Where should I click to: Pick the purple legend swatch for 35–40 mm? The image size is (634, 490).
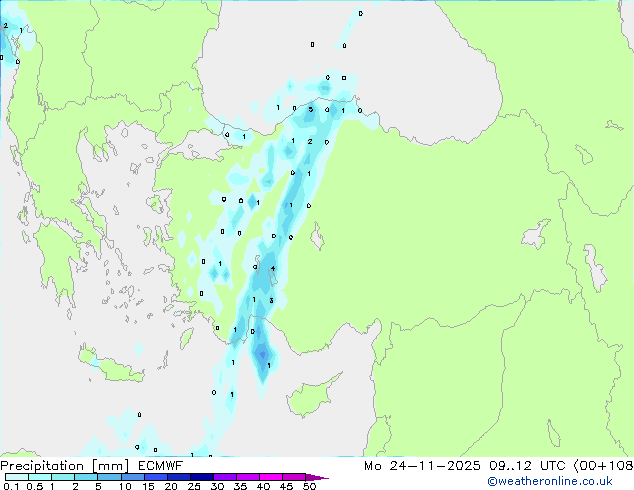tap(247, 477)
